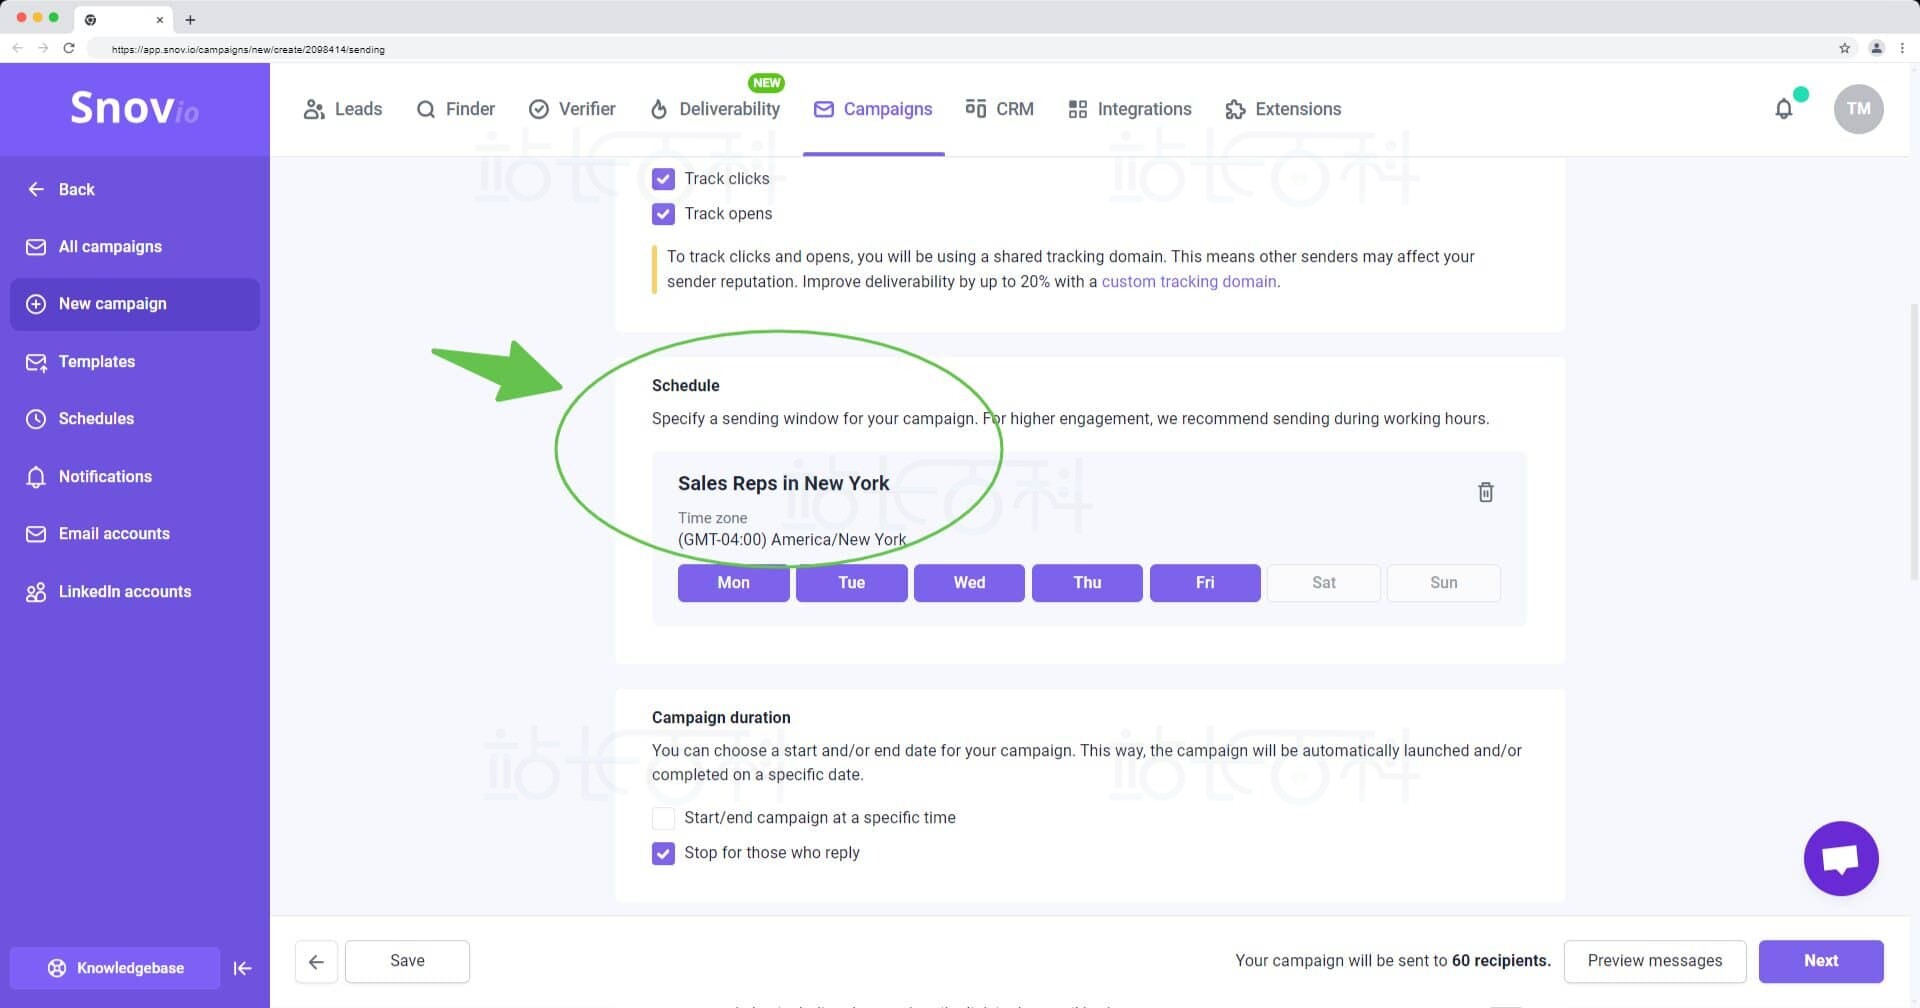Select New campaign in sidebar
This screenshot has width=1920, height=1008.
point(135,304)
